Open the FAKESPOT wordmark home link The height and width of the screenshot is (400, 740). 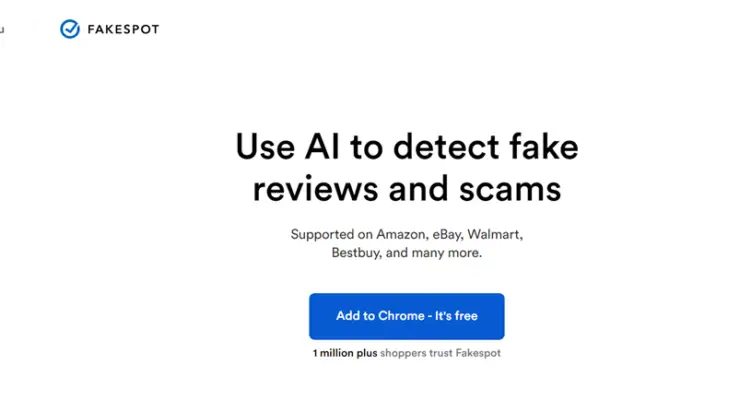123,30
